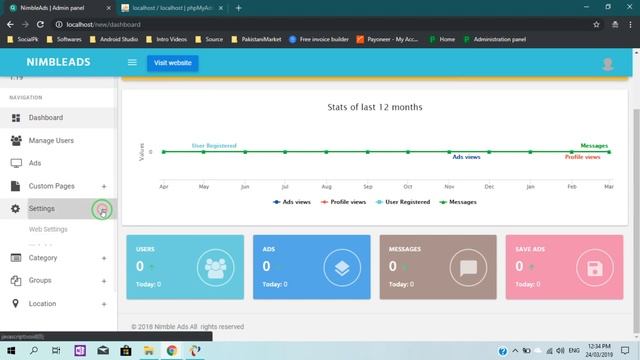Click the Category sidebar icon
This screenshot has width=640, height=360.
tap(16, 258)
